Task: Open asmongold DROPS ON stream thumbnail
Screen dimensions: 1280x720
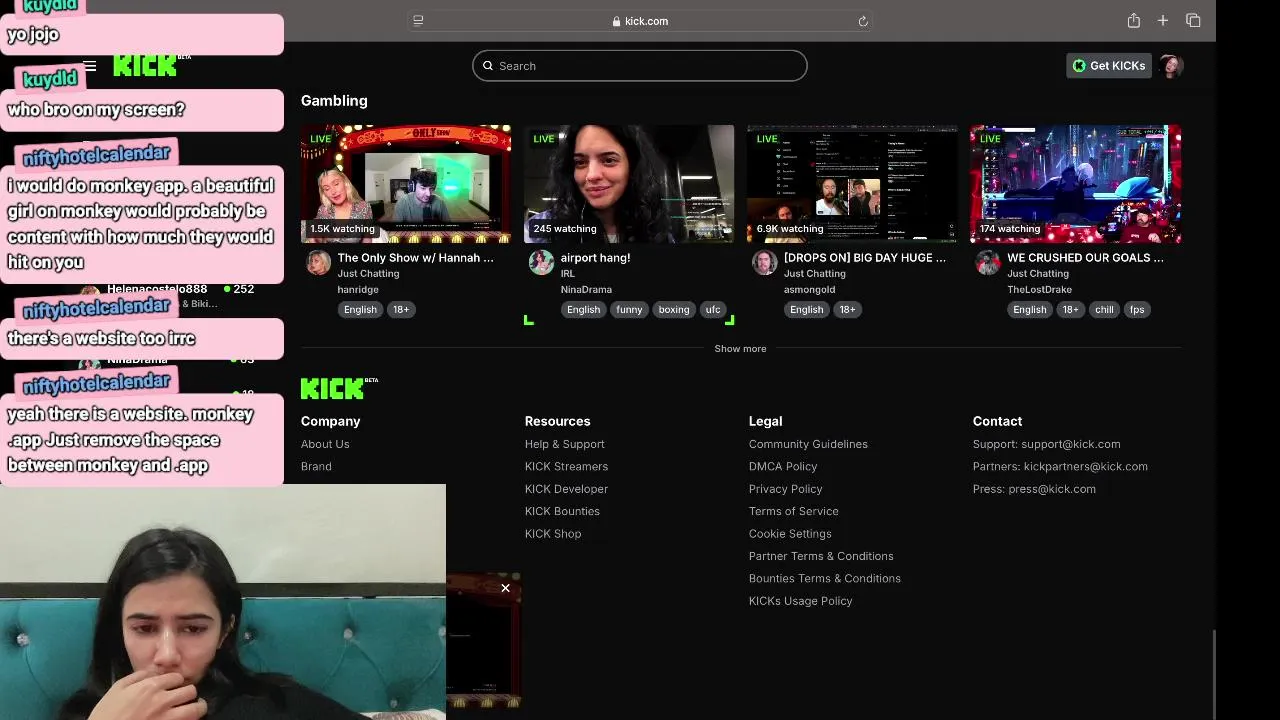Action: tap(852, 184)
